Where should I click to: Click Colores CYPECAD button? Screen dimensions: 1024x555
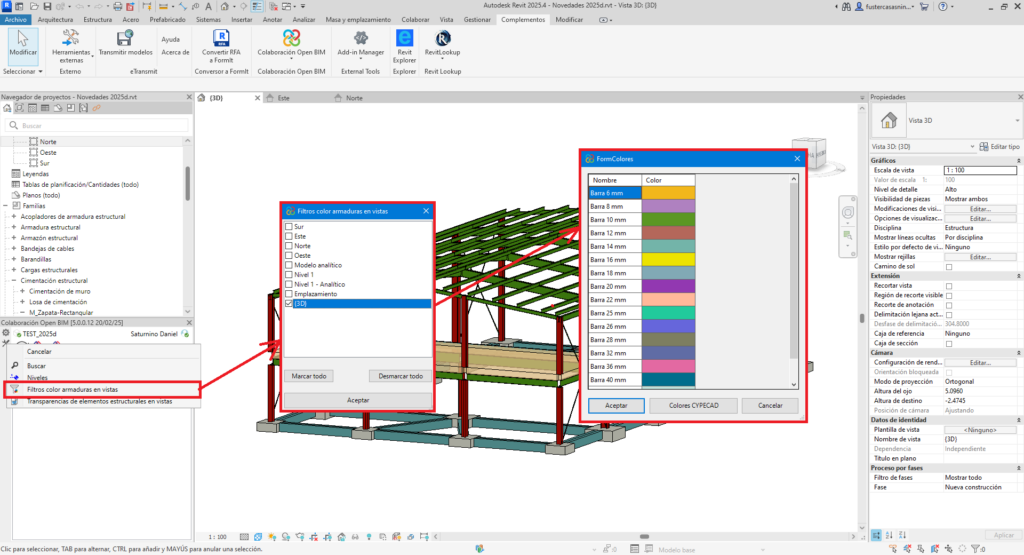[694, 405]
